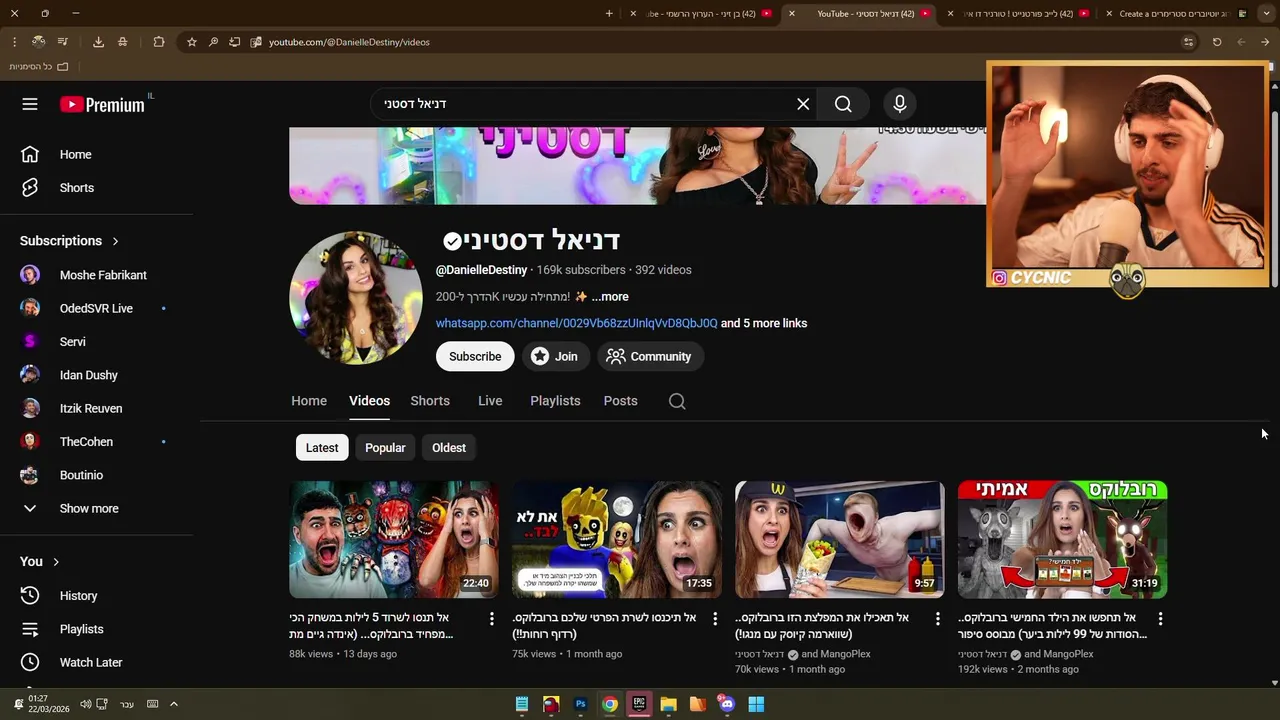1280x720 pixels.
Task: Click the browser address bar URL
Action: coord(349,42)
